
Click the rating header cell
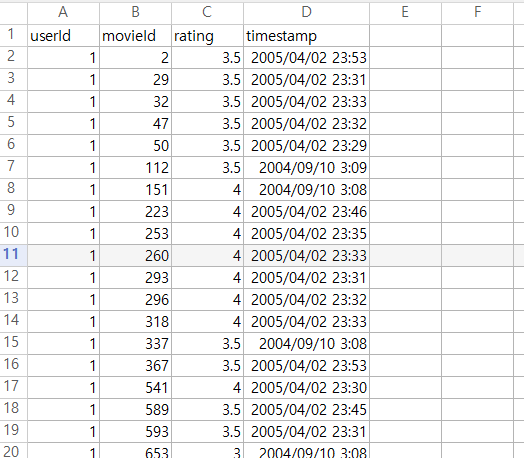(x=207, y=35)
